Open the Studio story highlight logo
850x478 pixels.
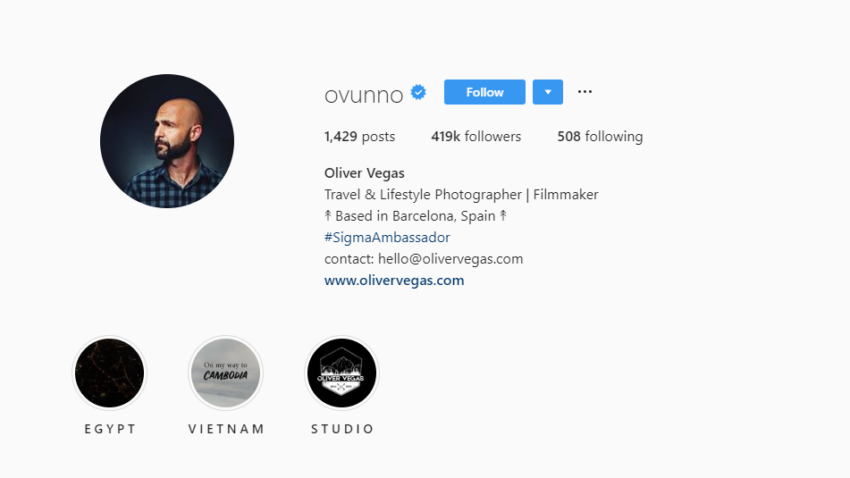pos(342,373)
